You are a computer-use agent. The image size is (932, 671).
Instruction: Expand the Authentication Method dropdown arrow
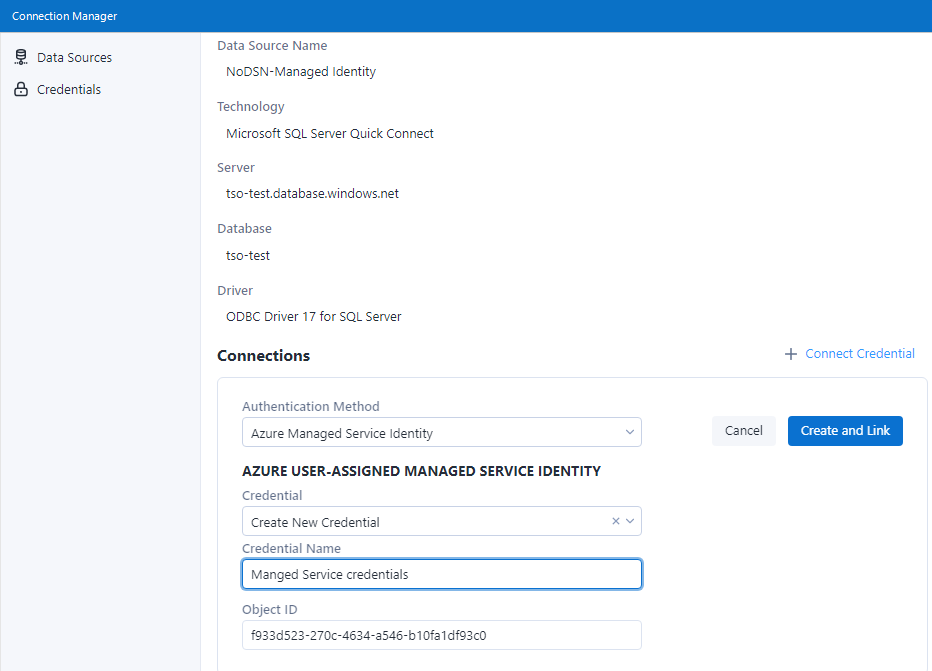point(629,433)
